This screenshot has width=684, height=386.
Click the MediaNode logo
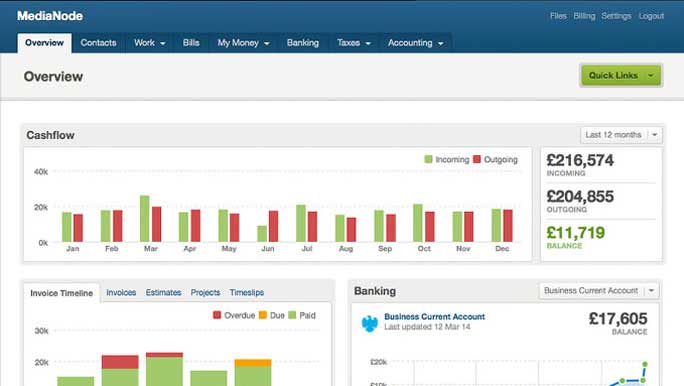coord(50,16)
